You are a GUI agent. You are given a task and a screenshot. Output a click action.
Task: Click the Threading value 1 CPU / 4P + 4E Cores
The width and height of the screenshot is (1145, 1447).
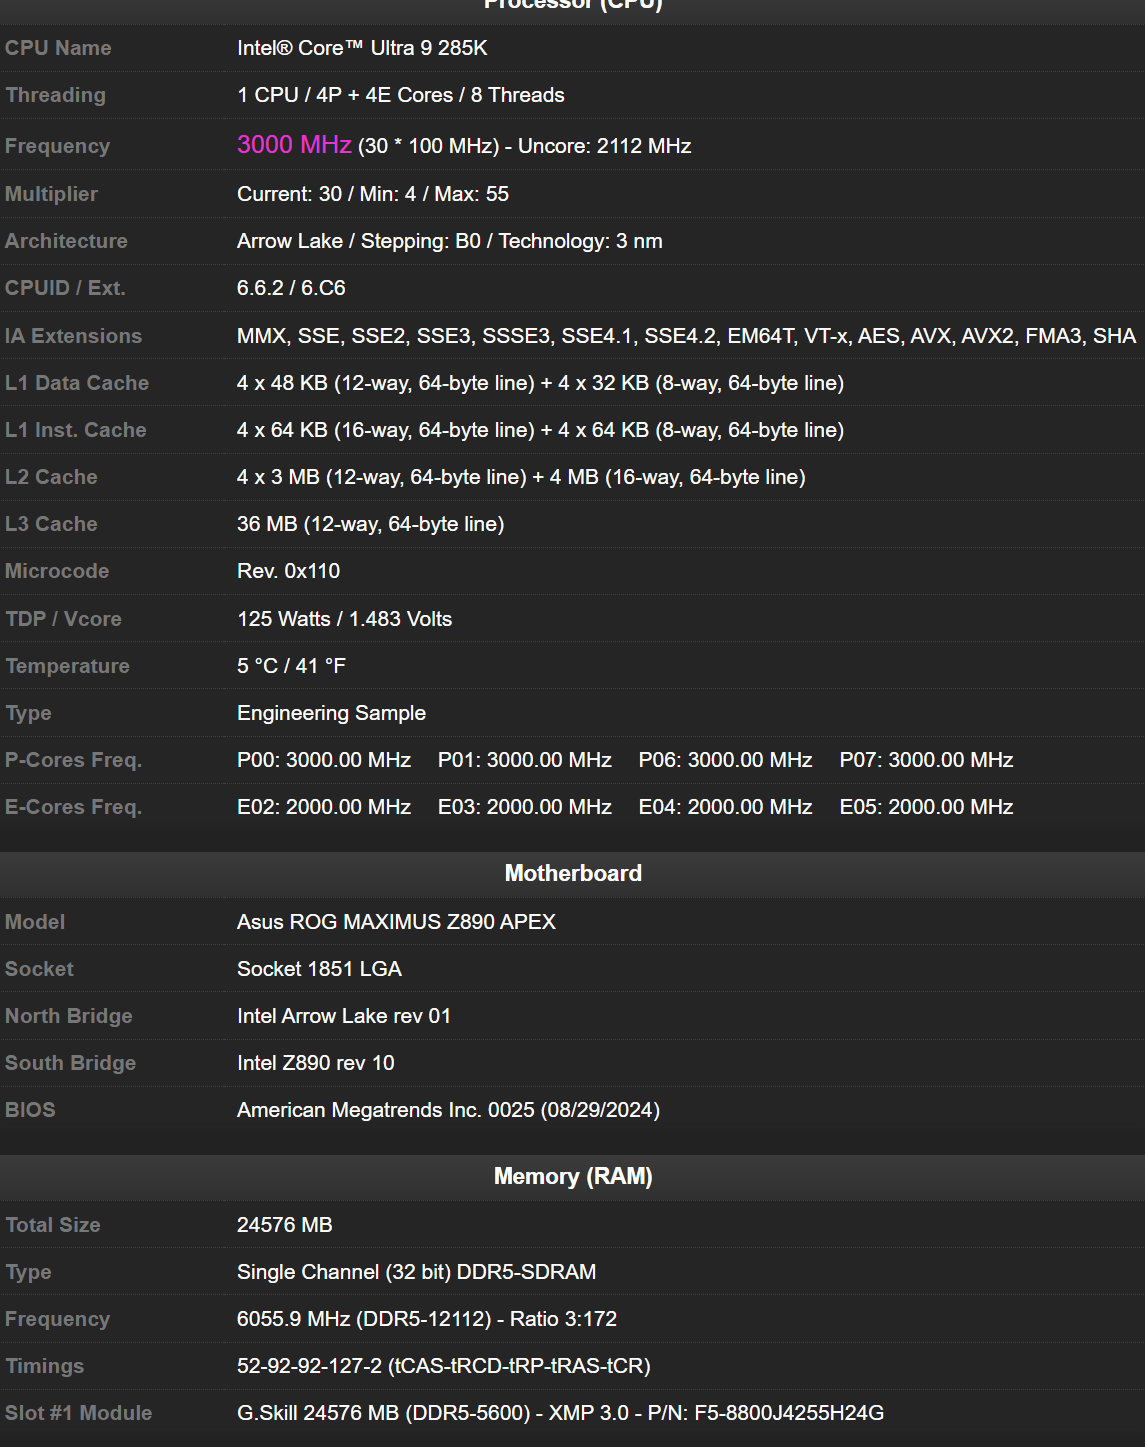click(401, 95)
